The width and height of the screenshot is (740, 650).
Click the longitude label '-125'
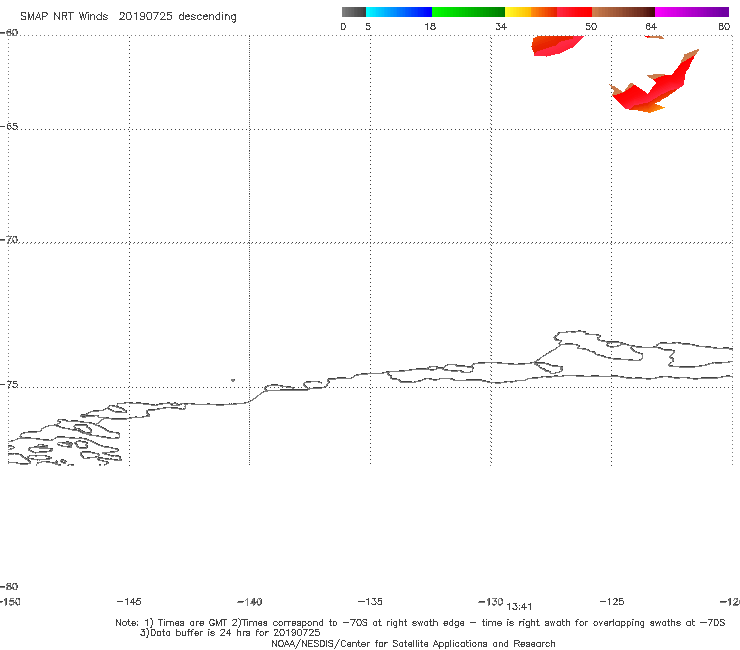612,601
